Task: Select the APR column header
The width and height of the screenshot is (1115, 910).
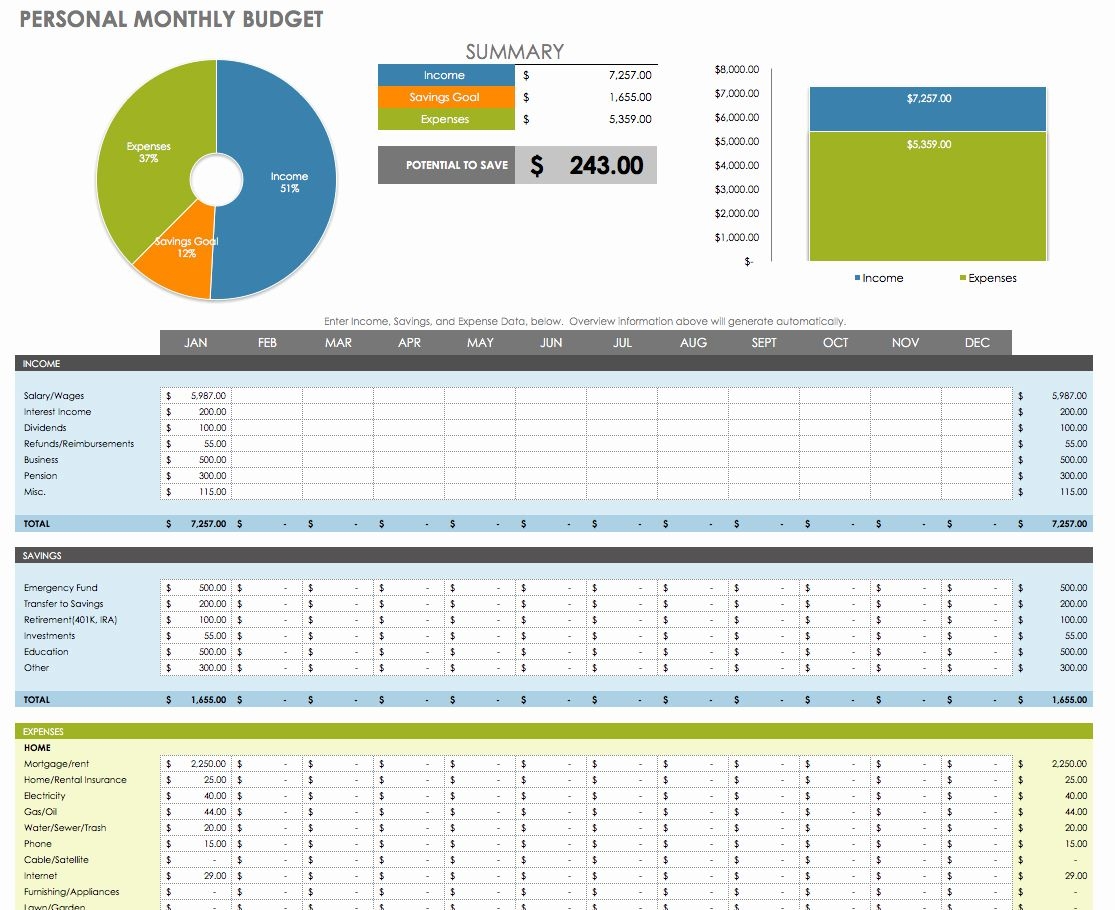Action: click(409, 343)
